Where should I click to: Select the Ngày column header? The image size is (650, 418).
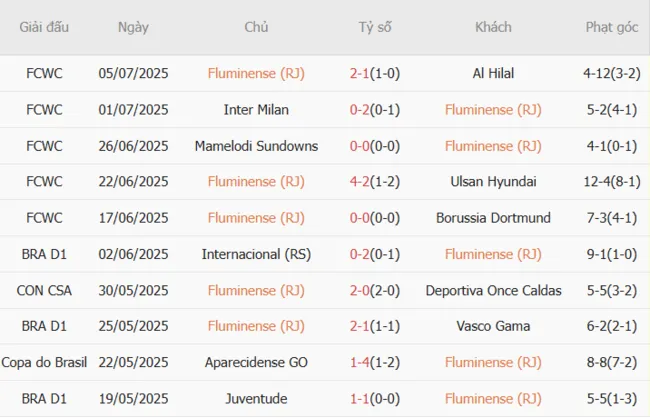pyautogui.click(x=133, y=27)
